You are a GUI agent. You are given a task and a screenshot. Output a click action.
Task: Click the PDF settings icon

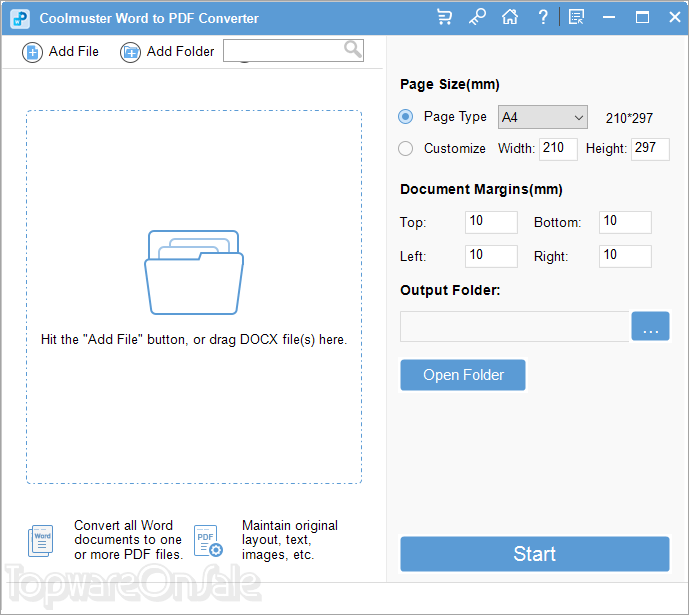(x=208, y=541)
